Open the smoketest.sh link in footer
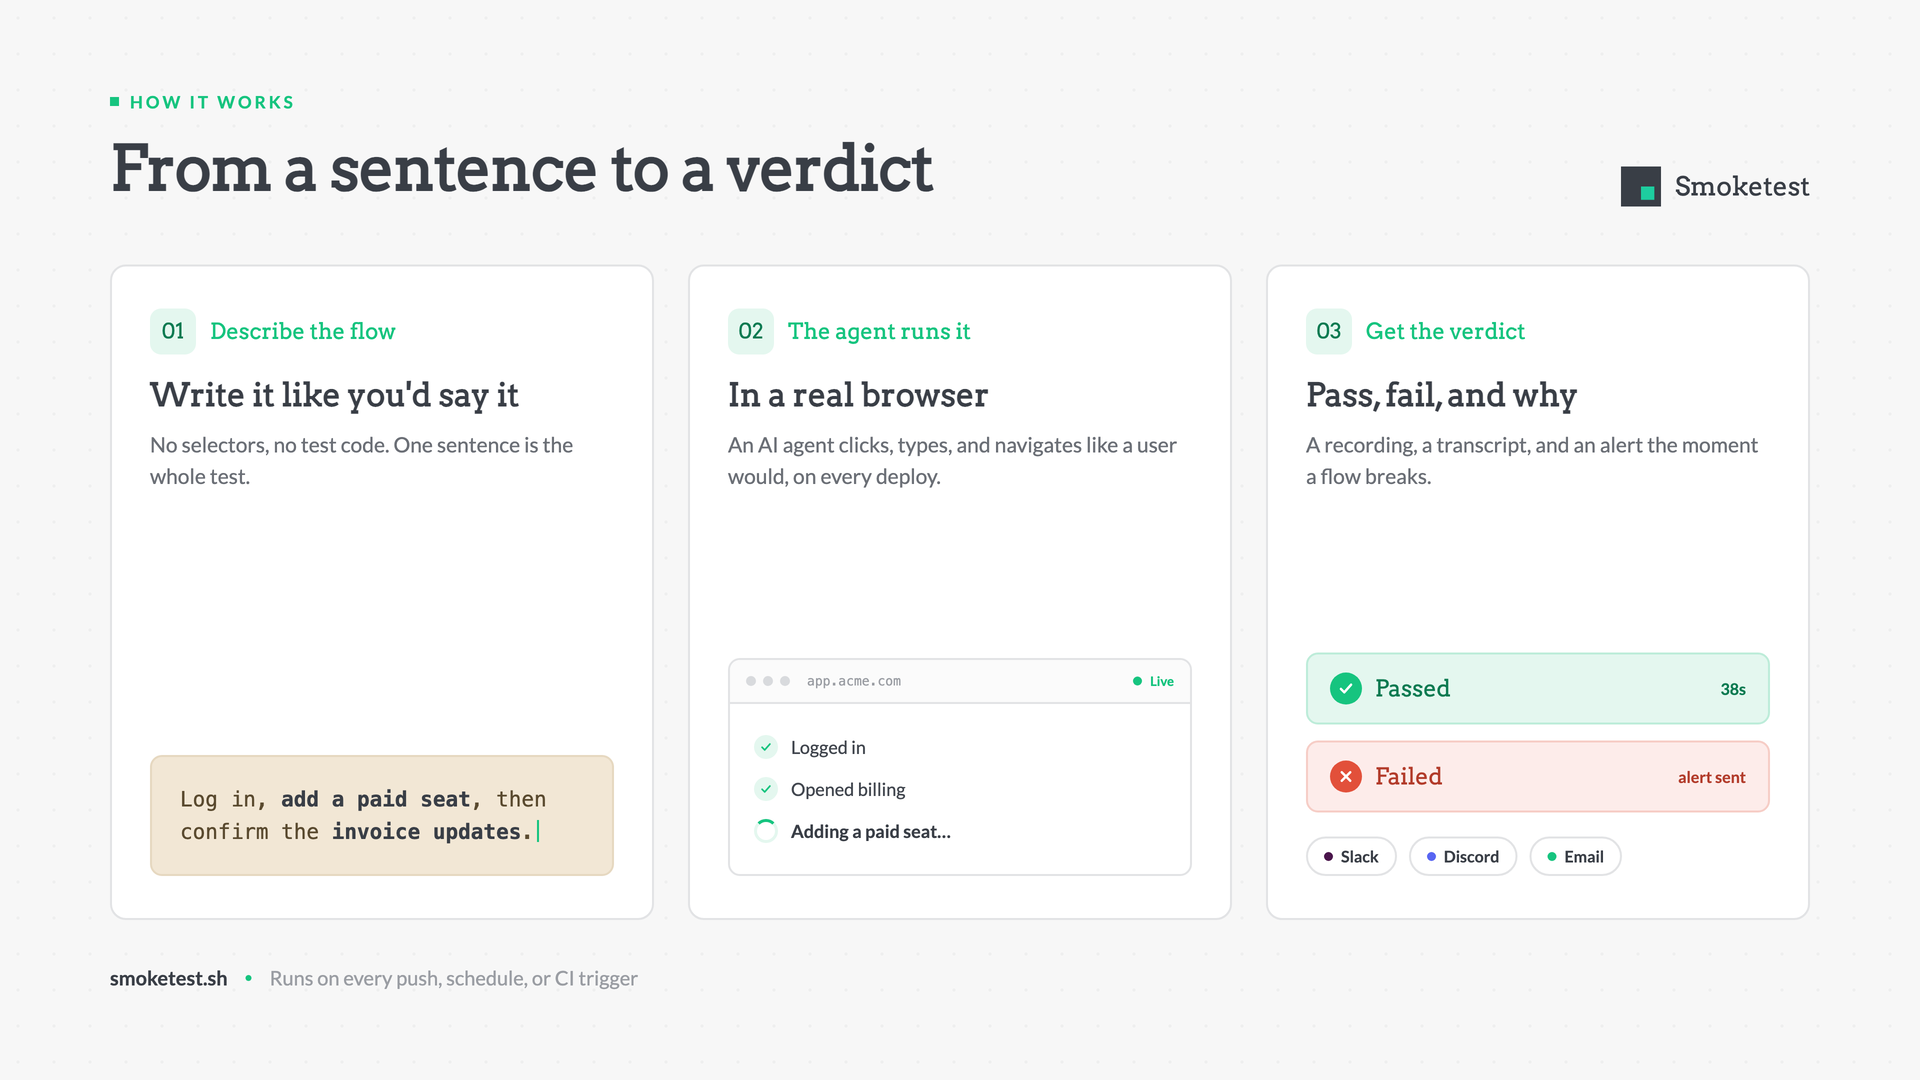 168,978
